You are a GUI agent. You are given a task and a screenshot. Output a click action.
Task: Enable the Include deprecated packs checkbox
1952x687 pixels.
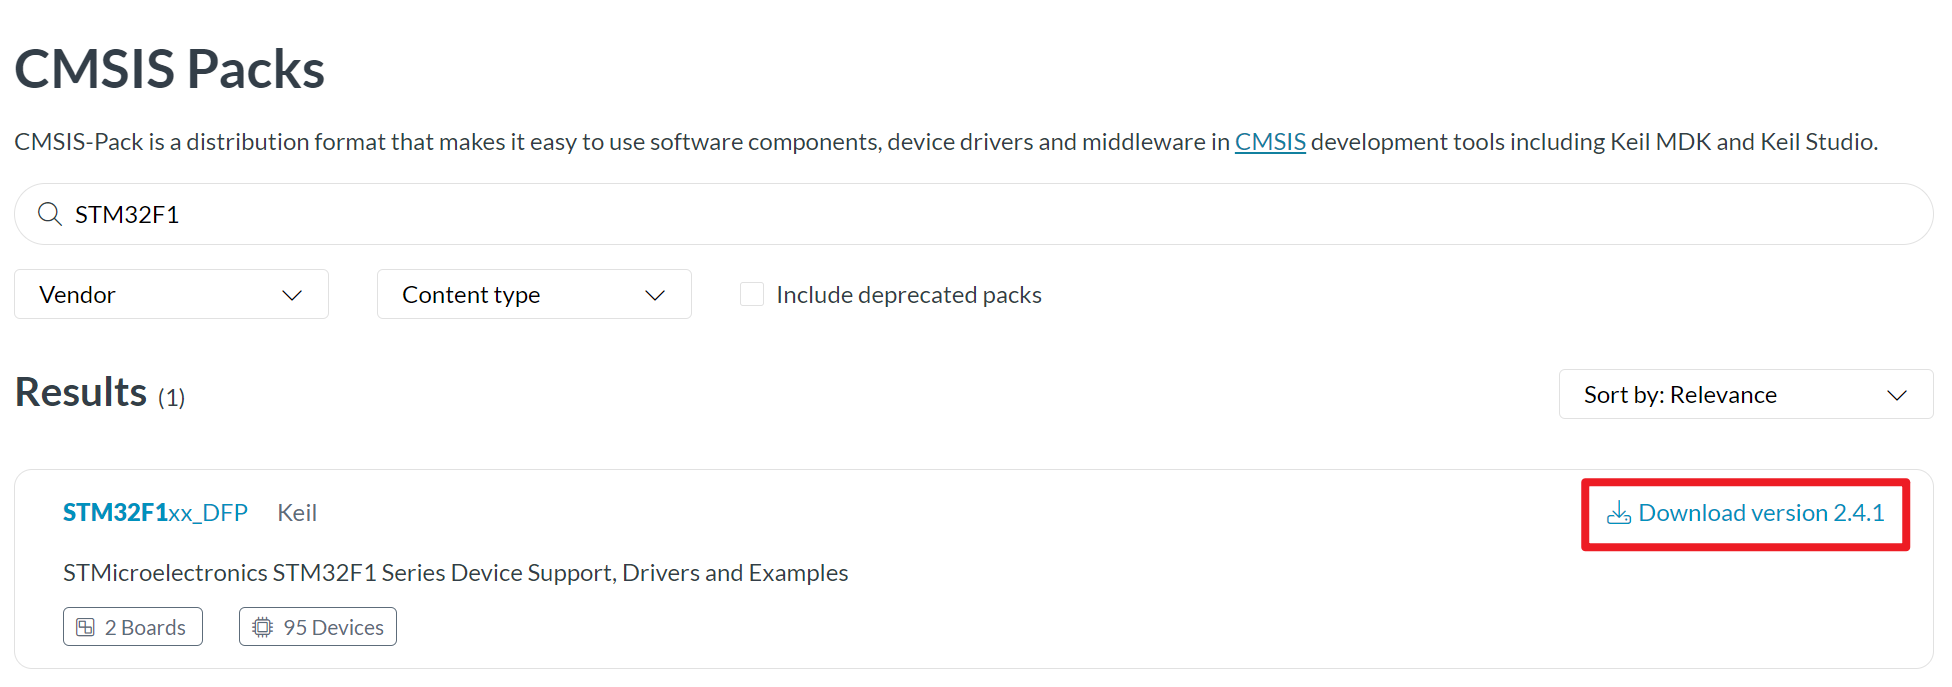[x=752, y=294]
